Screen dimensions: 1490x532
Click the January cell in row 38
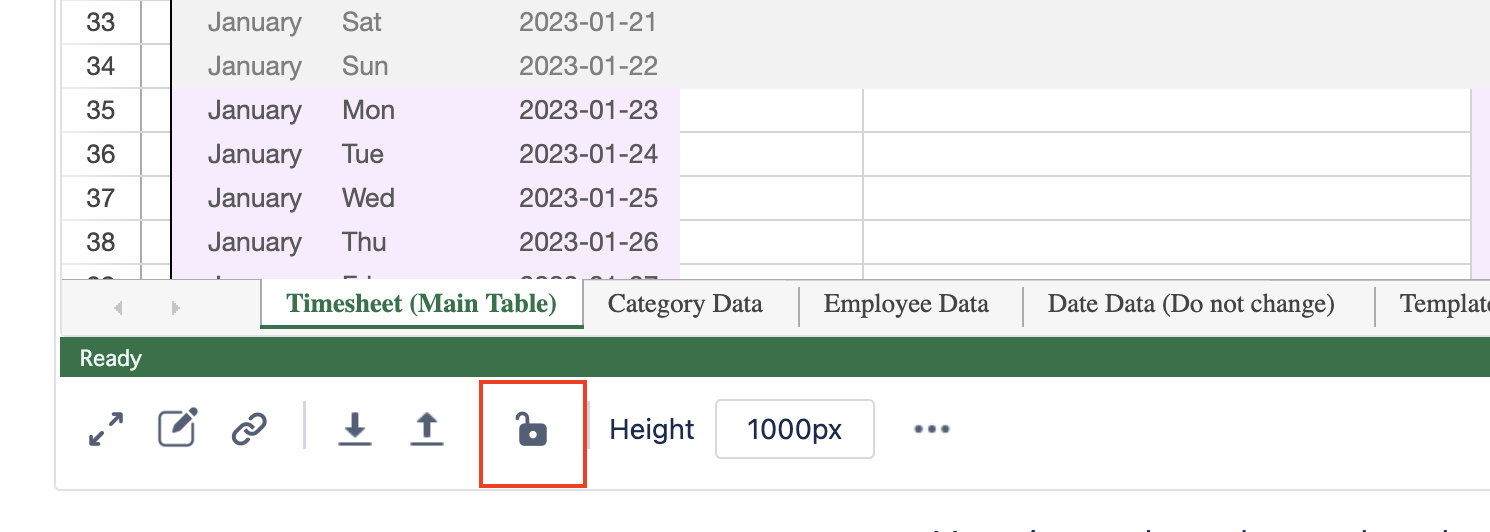(x=254, y=242)
